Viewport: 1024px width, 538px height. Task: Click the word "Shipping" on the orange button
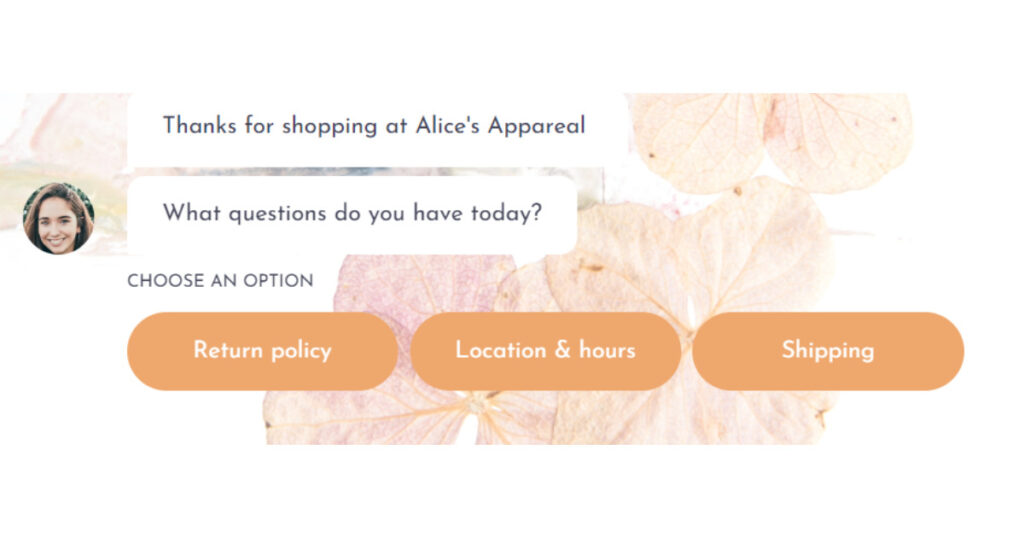pos(827,351)
